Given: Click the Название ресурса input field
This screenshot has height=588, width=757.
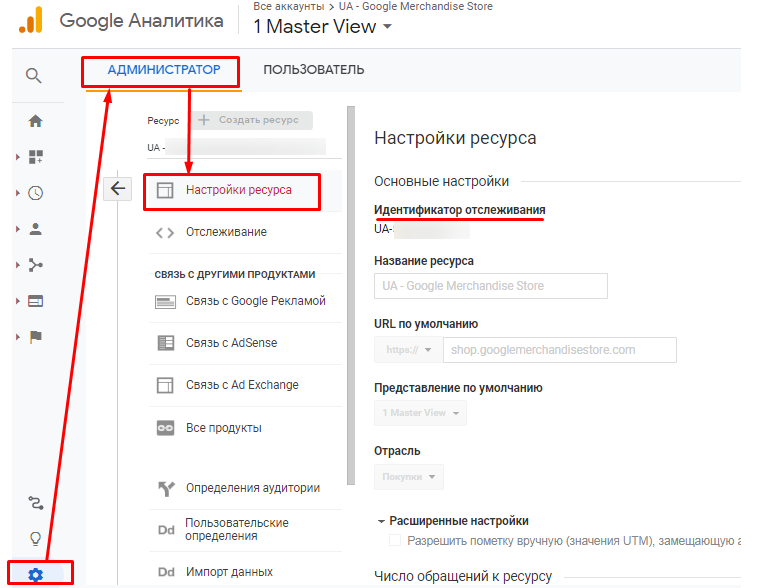Looking at the screenshot, I should tap(491, 286).
